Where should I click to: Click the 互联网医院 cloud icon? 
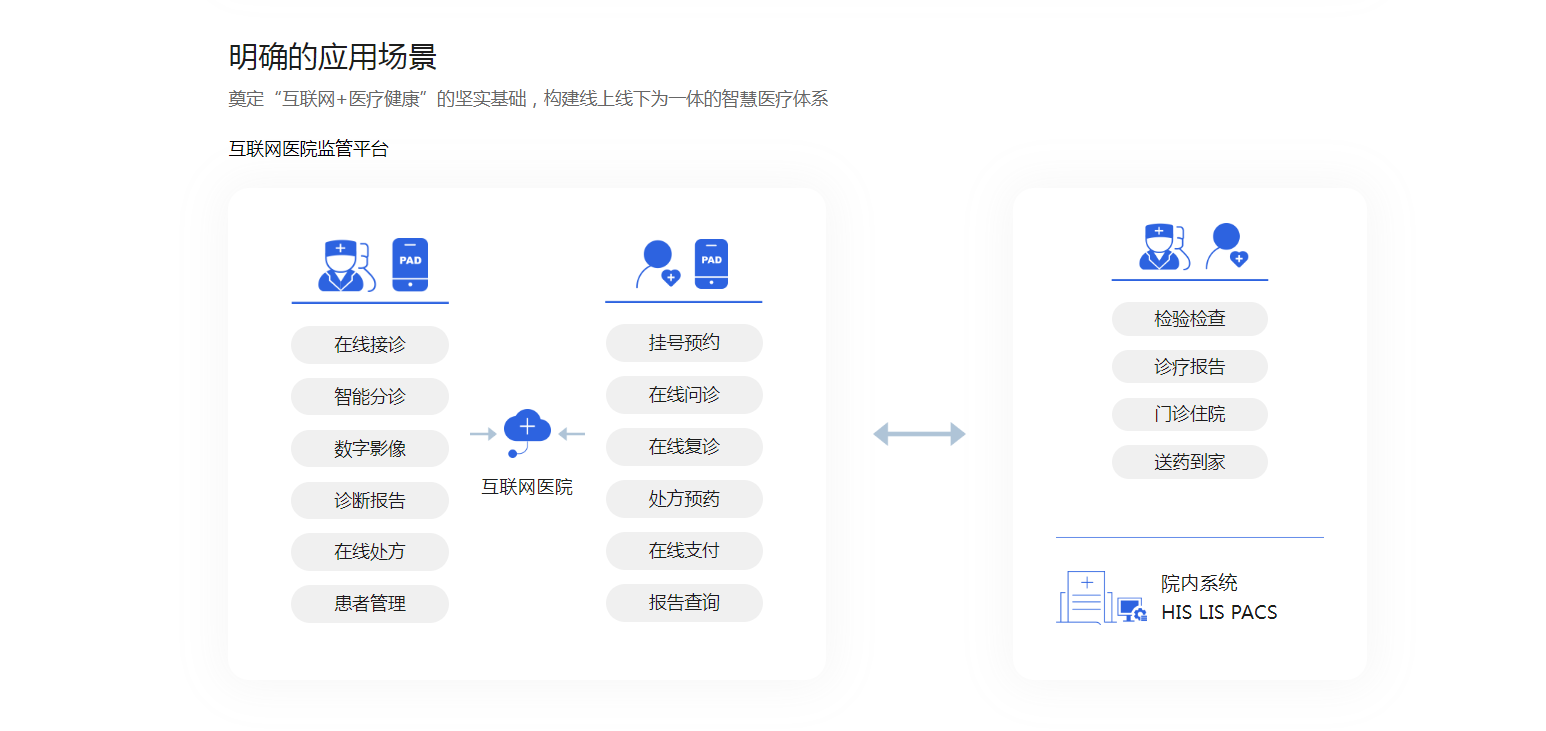click(527, 429)
